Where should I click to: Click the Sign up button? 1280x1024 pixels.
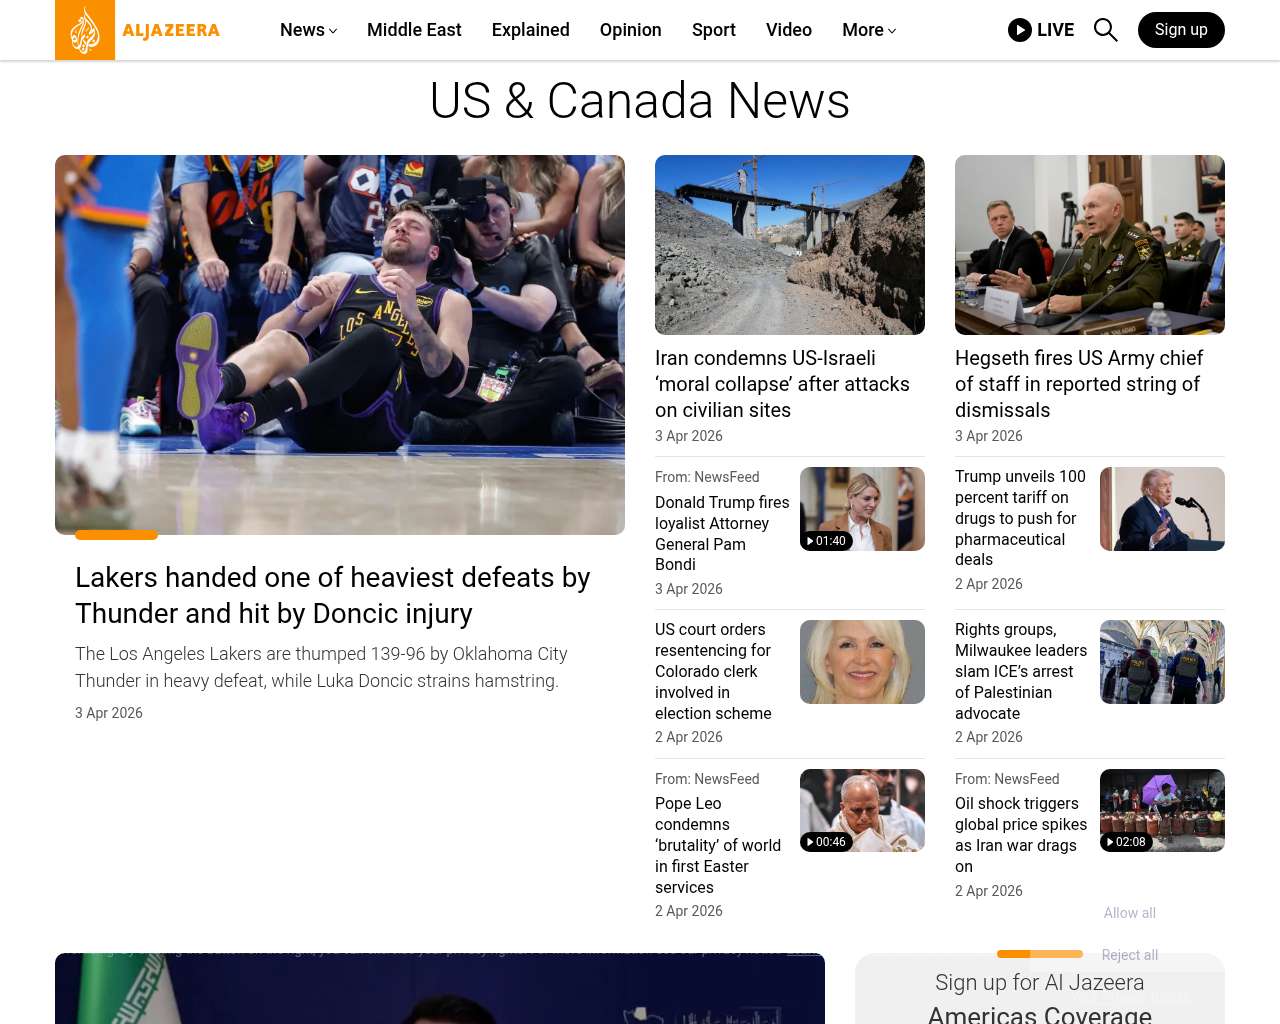[1180, 30]
